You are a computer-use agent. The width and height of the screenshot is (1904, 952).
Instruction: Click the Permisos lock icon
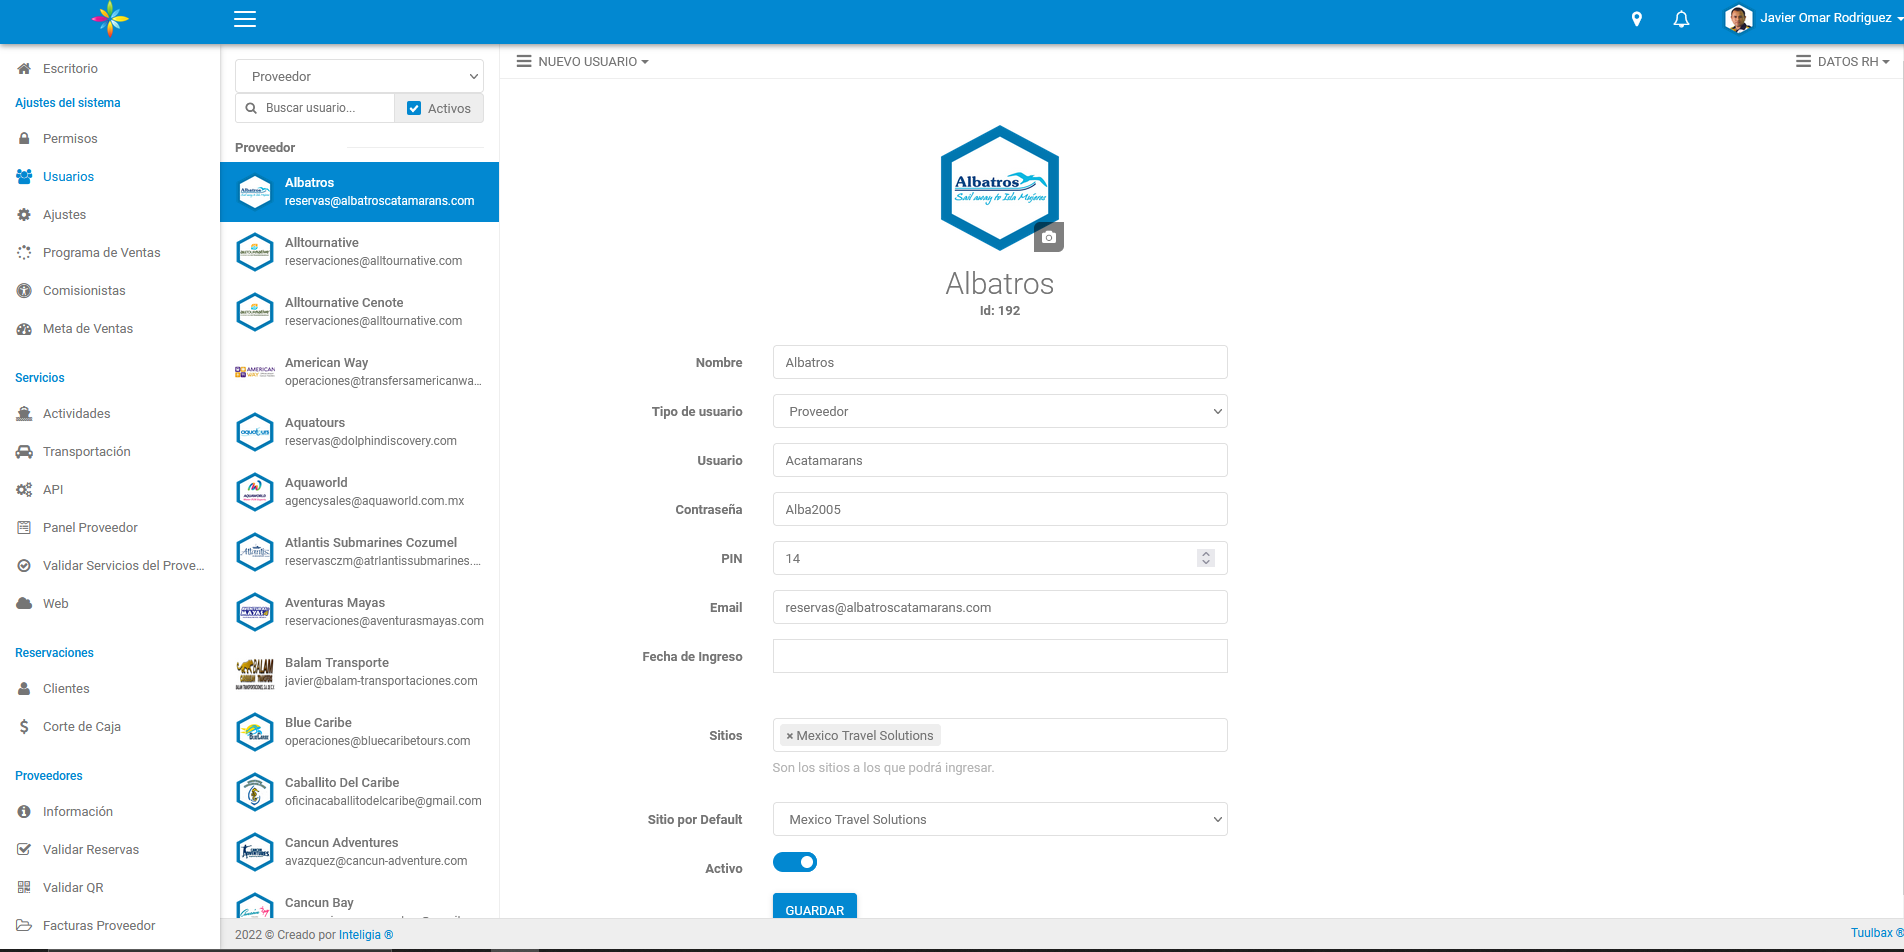click(24, 139)
